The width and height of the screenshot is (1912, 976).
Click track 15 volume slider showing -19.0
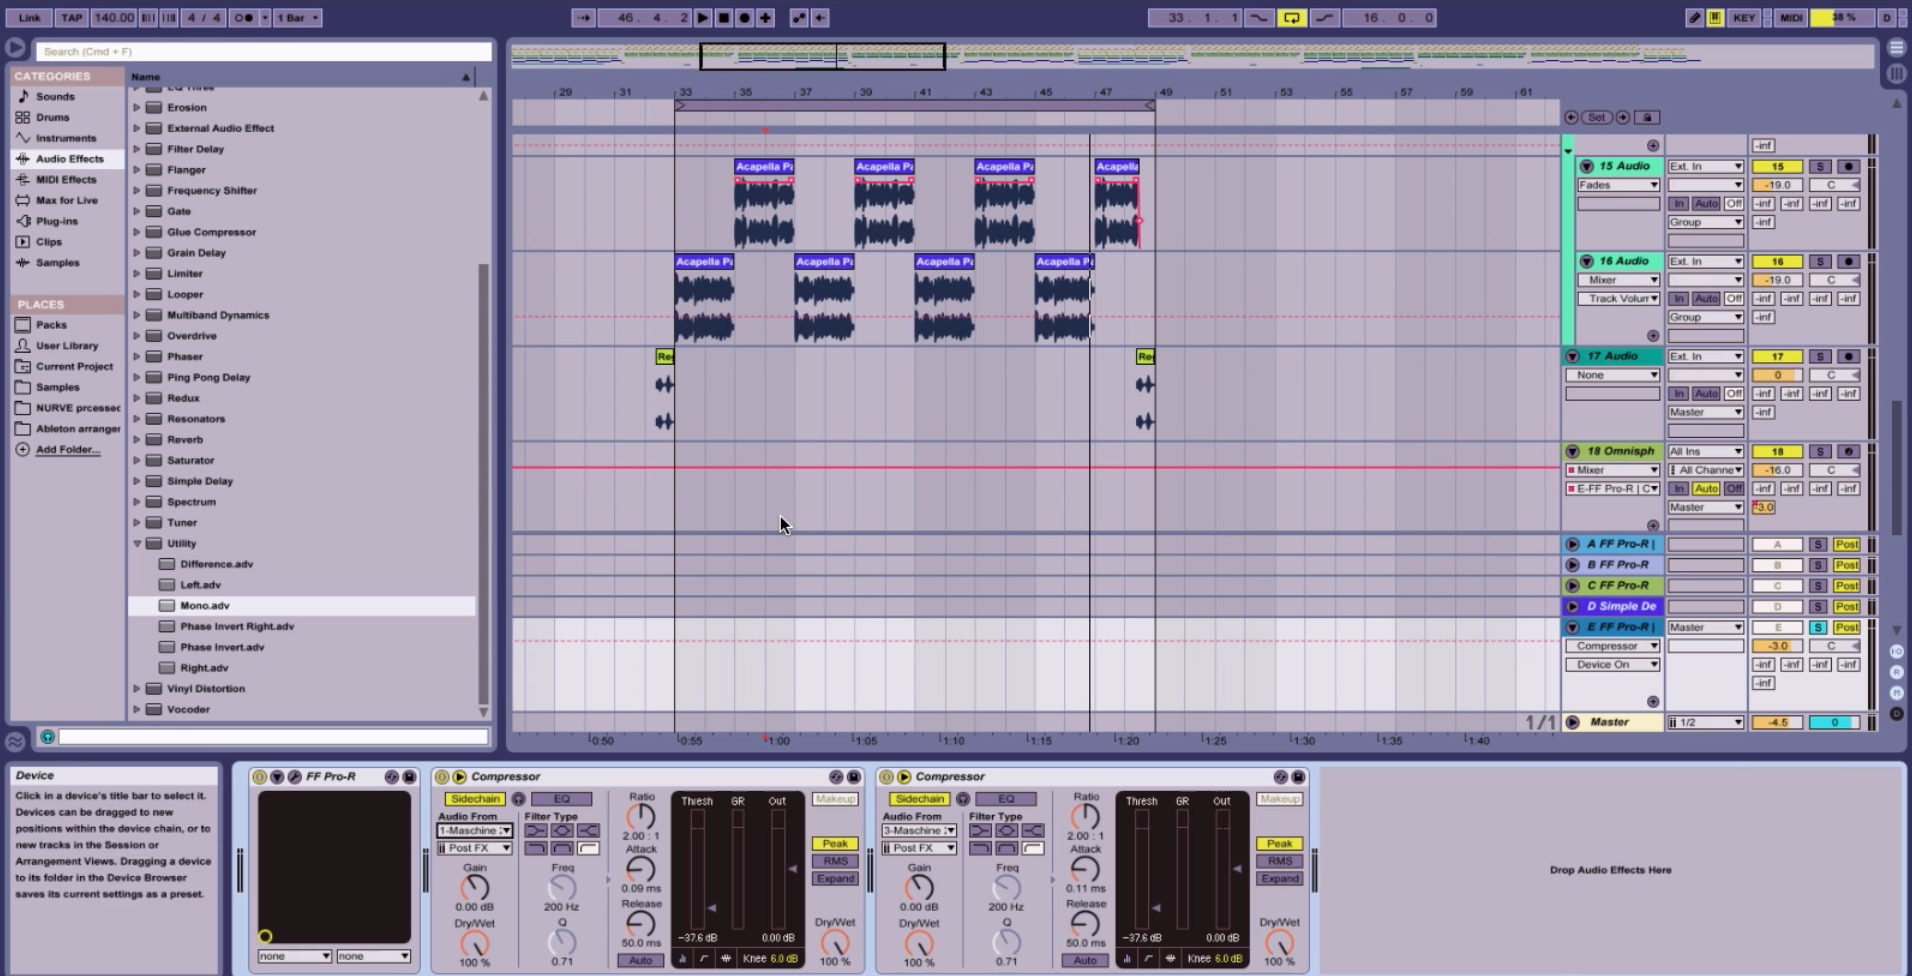[x=1777, y=185]
